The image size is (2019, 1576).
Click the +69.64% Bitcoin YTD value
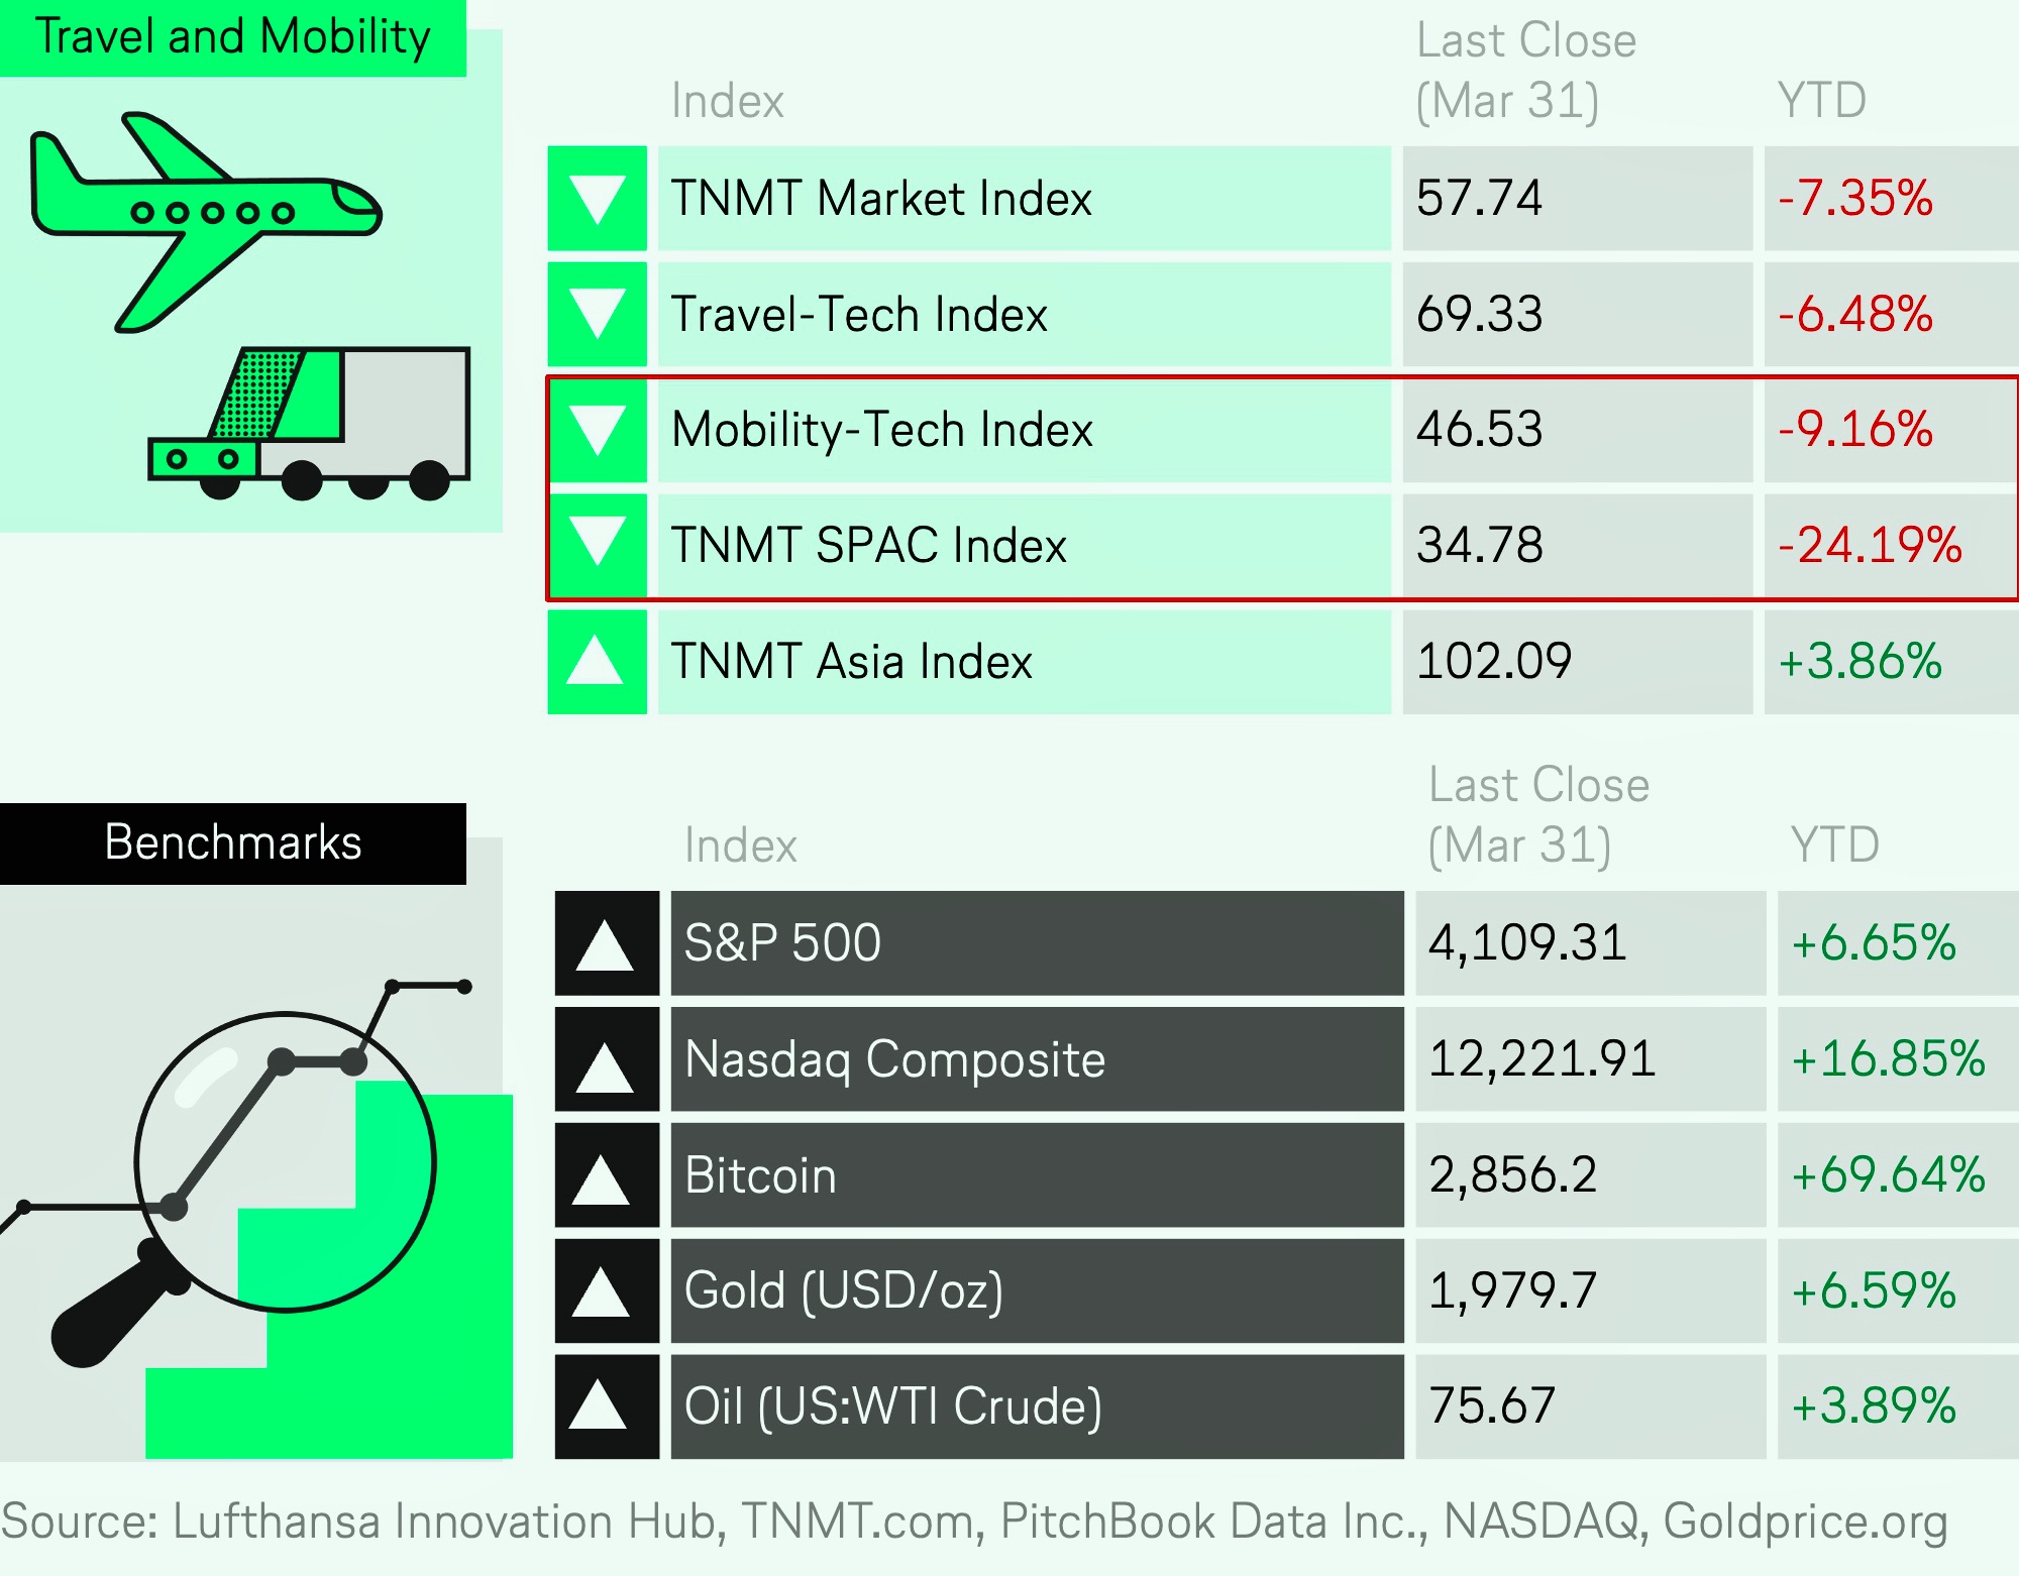pos(1887,1175)
